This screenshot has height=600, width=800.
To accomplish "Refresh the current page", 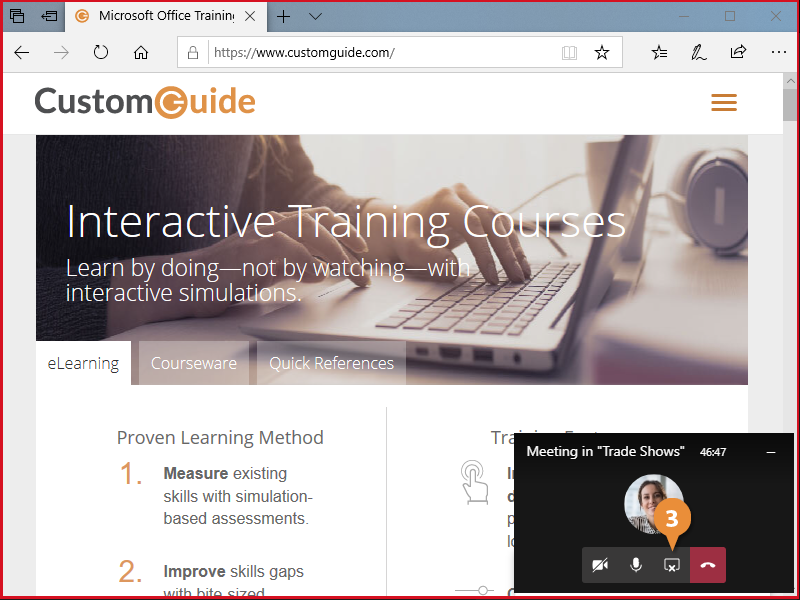I will click(101, 53).
